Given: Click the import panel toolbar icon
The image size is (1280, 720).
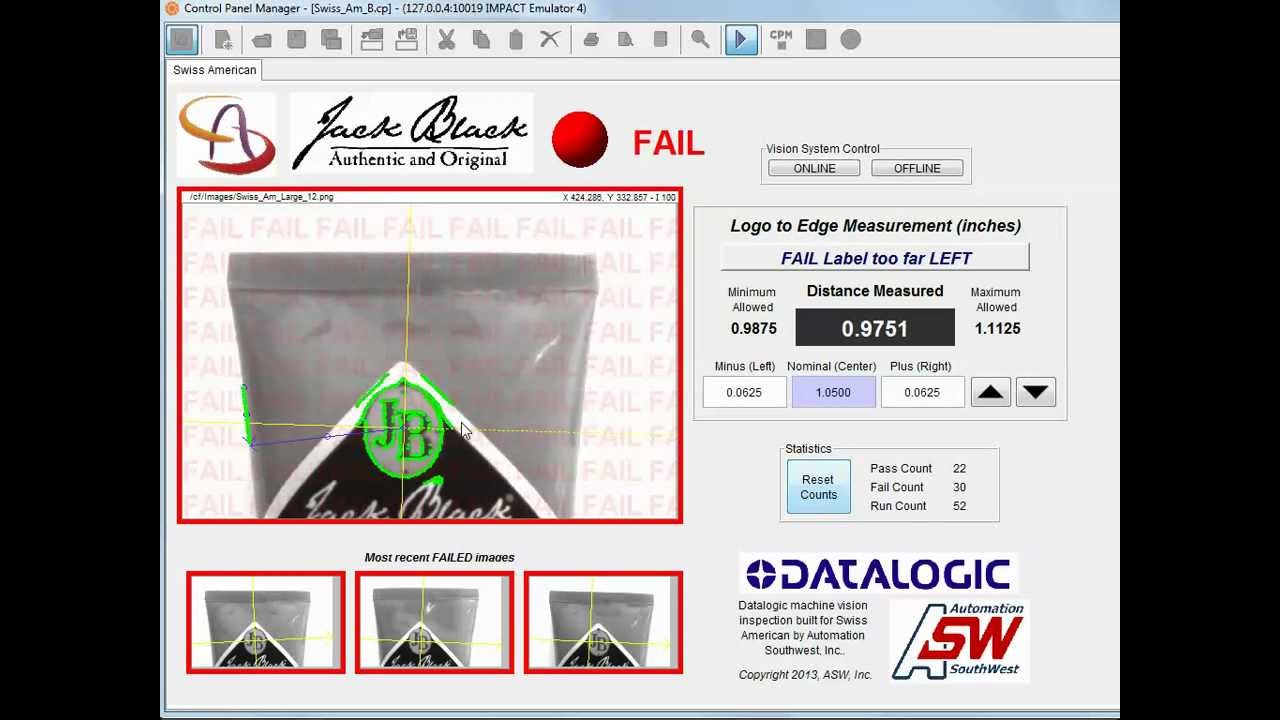Looking at the screenshot, I should click(x=372, y=39).
